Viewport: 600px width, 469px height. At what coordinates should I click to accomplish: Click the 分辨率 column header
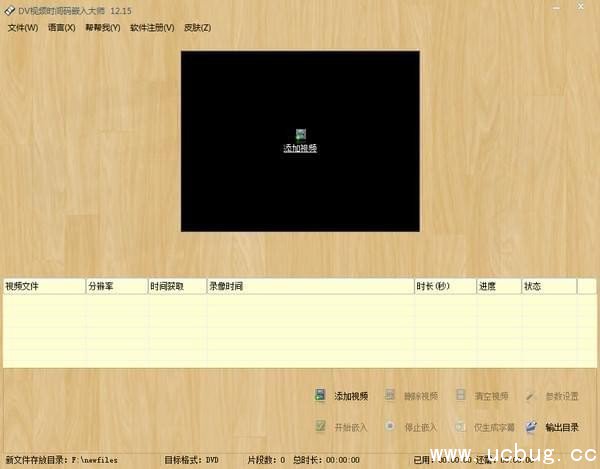pyautogui.click(x=117, y=286)
